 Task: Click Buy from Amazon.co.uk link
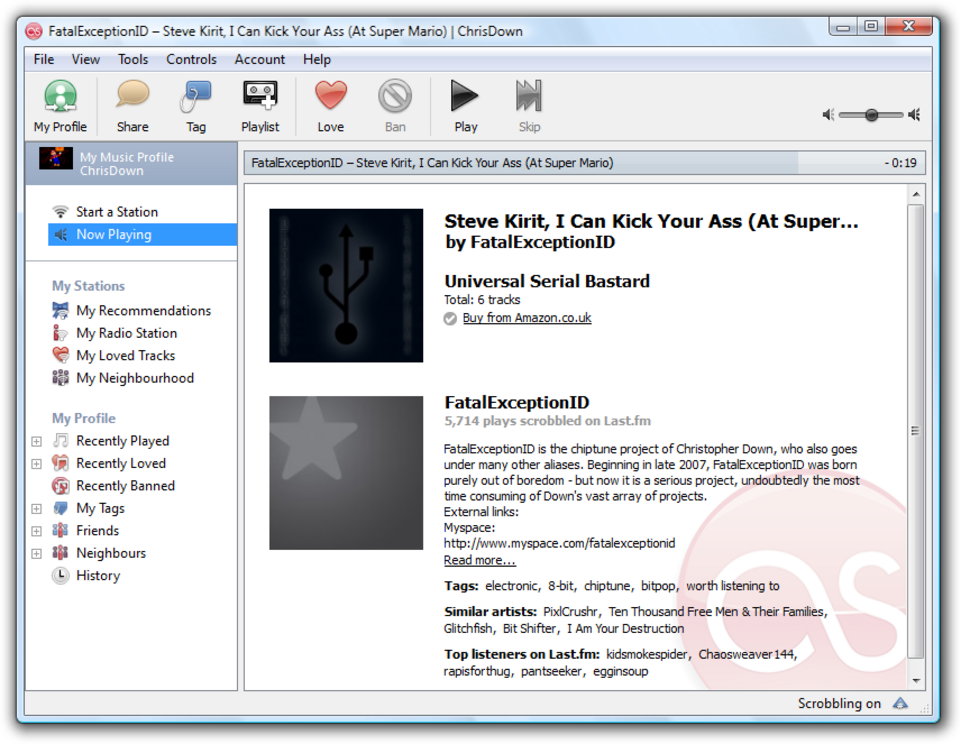pyautogui.click(x=527, y=318)
